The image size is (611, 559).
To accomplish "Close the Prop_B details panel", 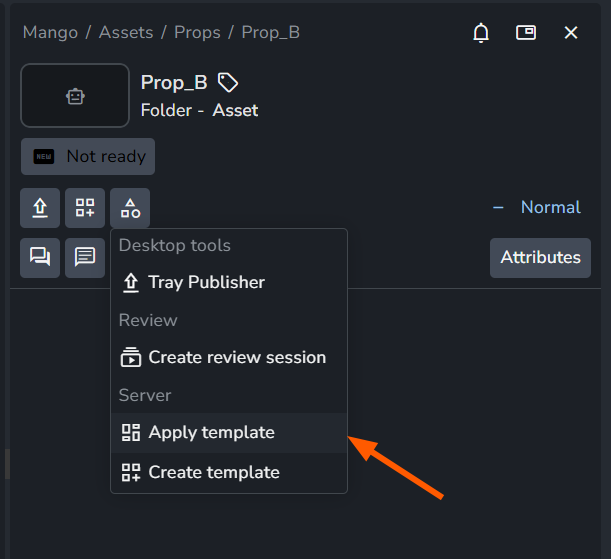I will (x=571, y=33).
